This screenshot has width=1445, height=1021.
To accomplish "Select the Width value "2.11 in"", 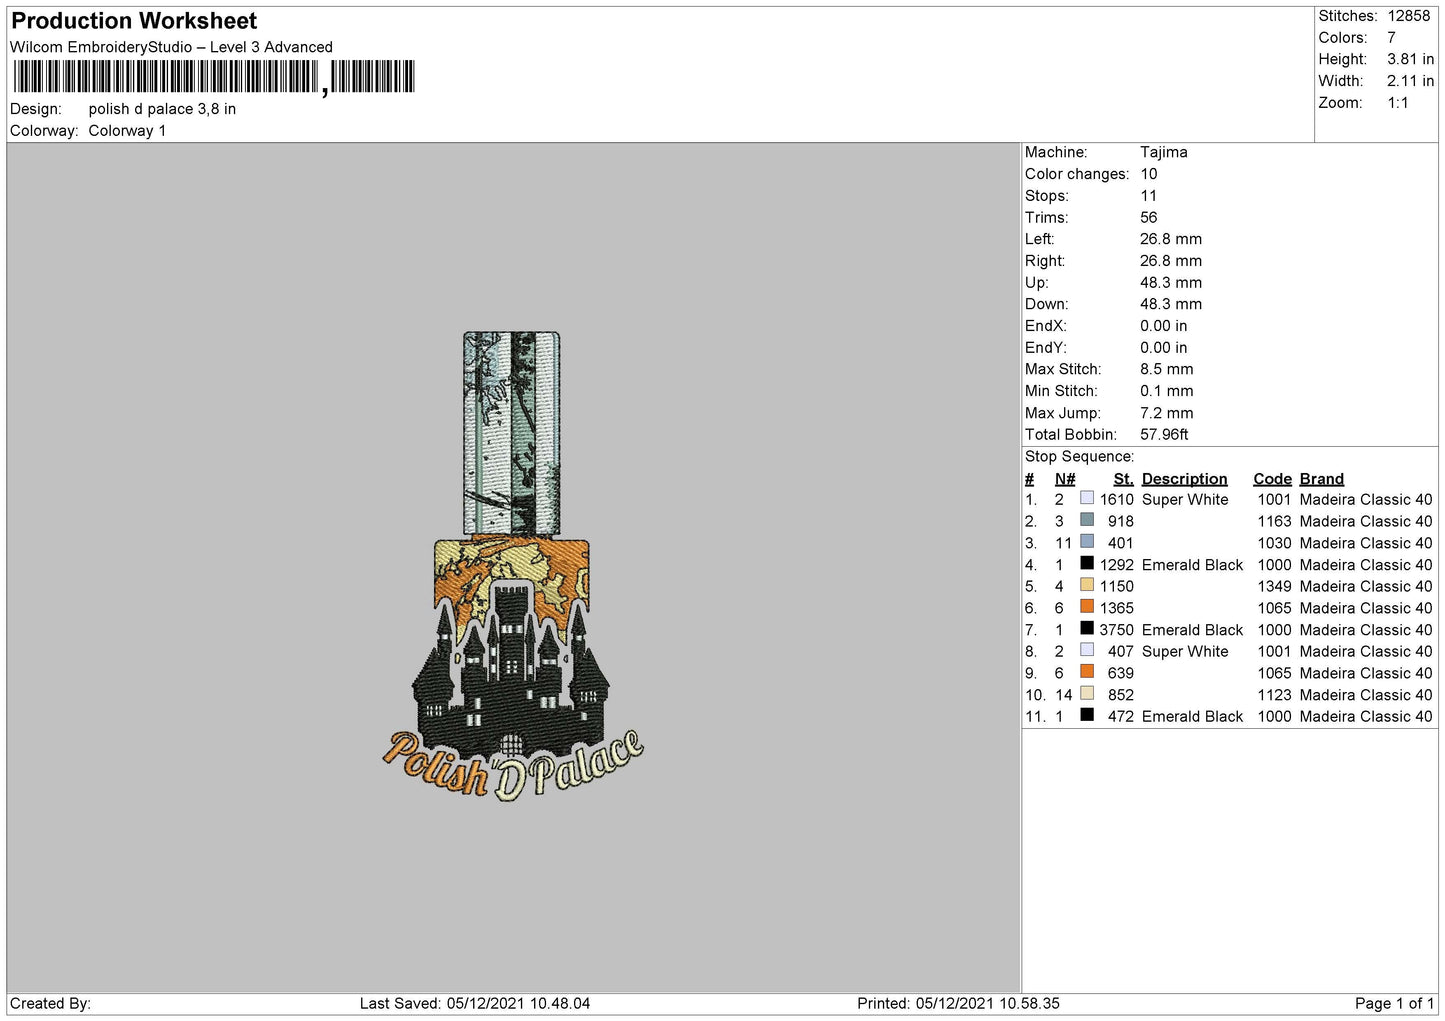I will 1410,81.
